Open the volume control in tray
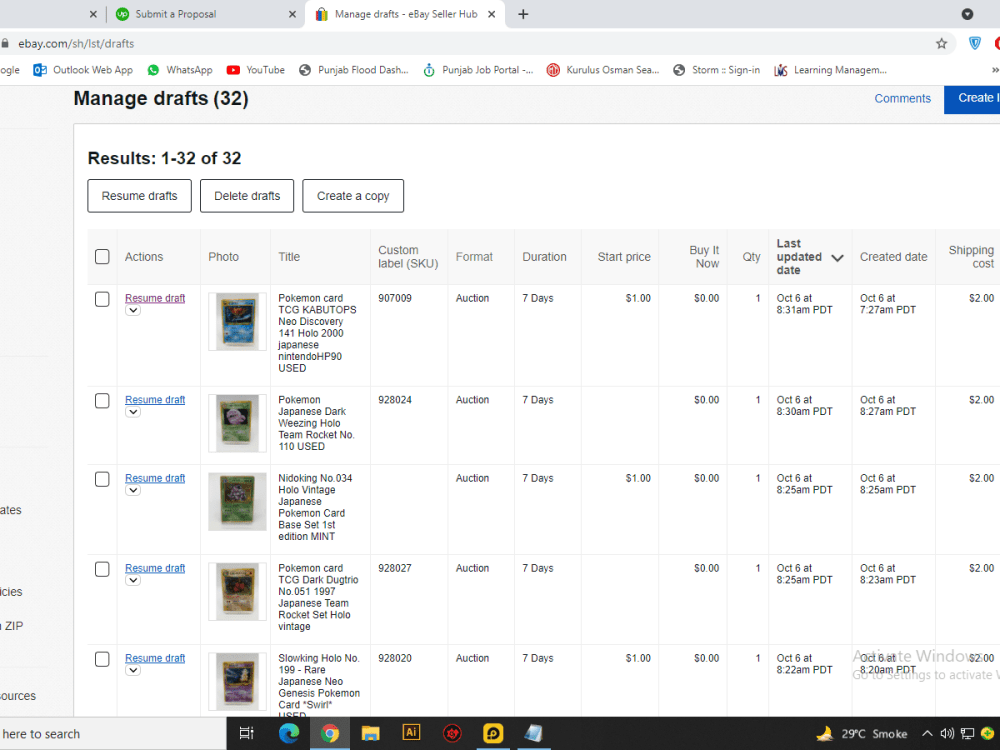Image resolution: width=1000 pixels, height=750 pixels. coord(947,733)
